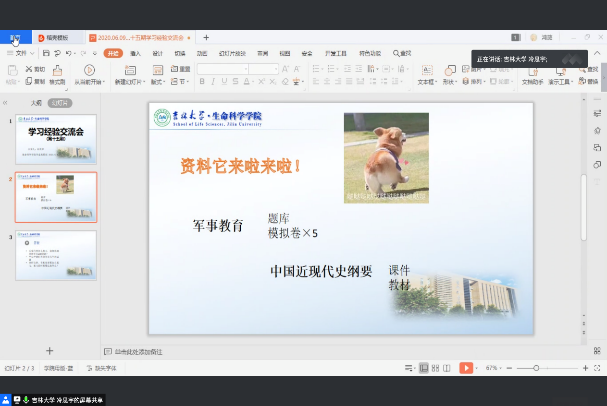
Task: Click the zoom slider in the status bar
Action: coord(537,368)
